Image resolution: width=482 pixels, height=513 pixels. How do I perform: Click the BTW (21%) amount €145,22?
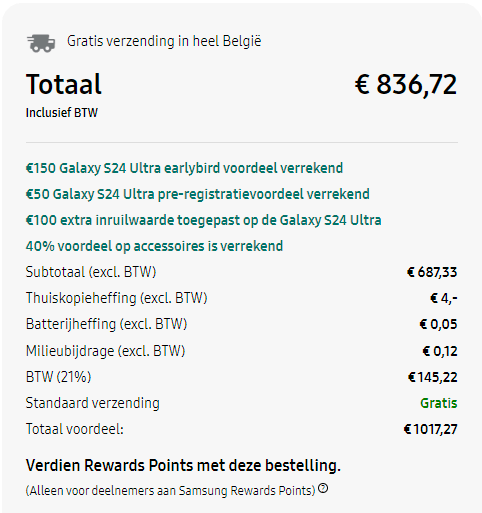433,377
